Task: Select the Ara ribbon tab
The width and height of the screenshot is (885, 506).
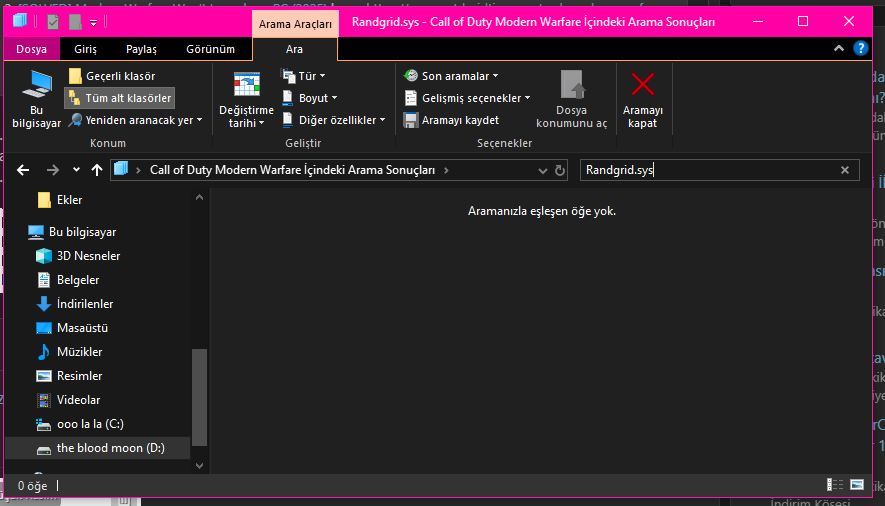Action: 294,49
